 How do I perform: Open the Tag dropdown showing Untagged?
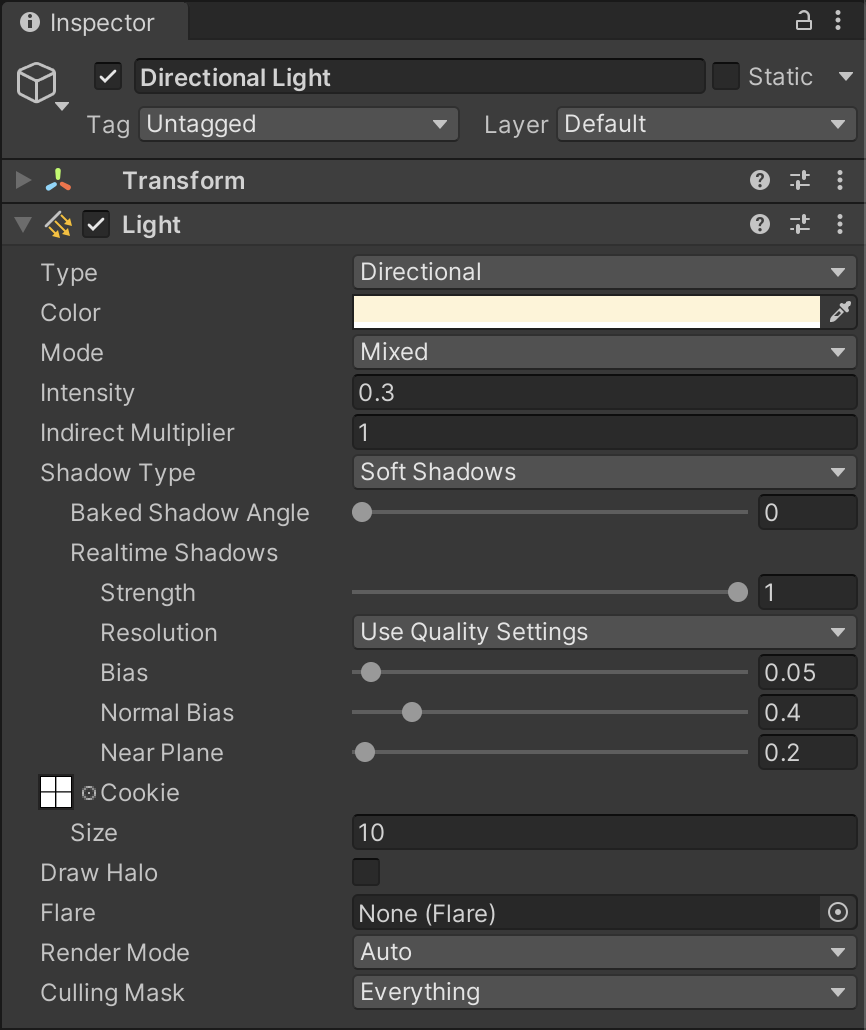(x=298, y=124)
